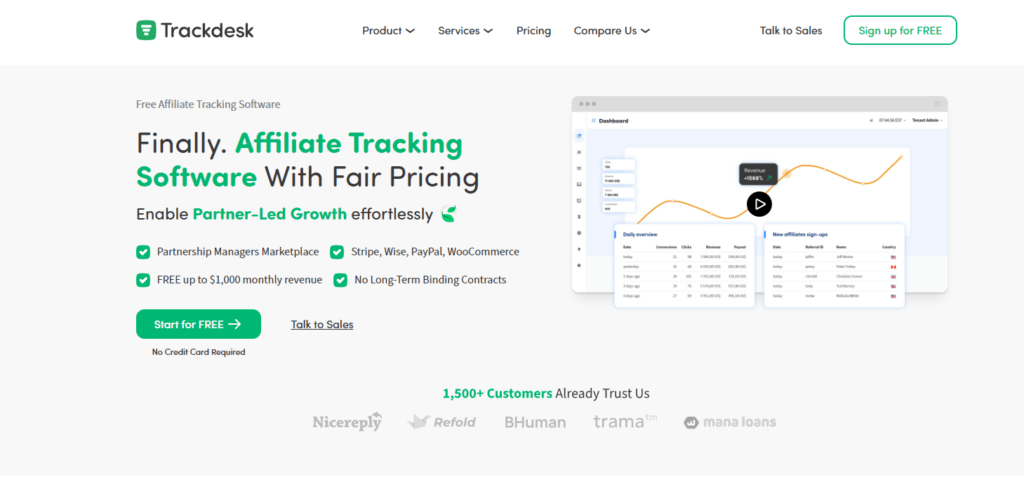Viewport: 1024px width, 491px height.
Task: Click the Nicereply customer logo
Action: coord(347,422)
